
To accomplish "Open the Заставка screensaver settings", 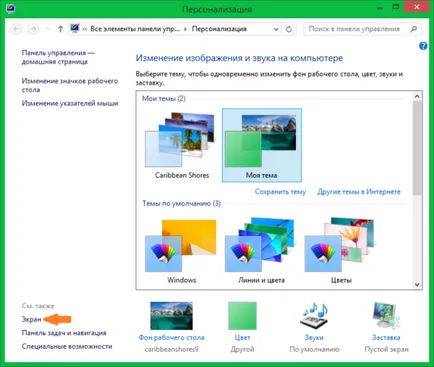I will coord(386,337).
